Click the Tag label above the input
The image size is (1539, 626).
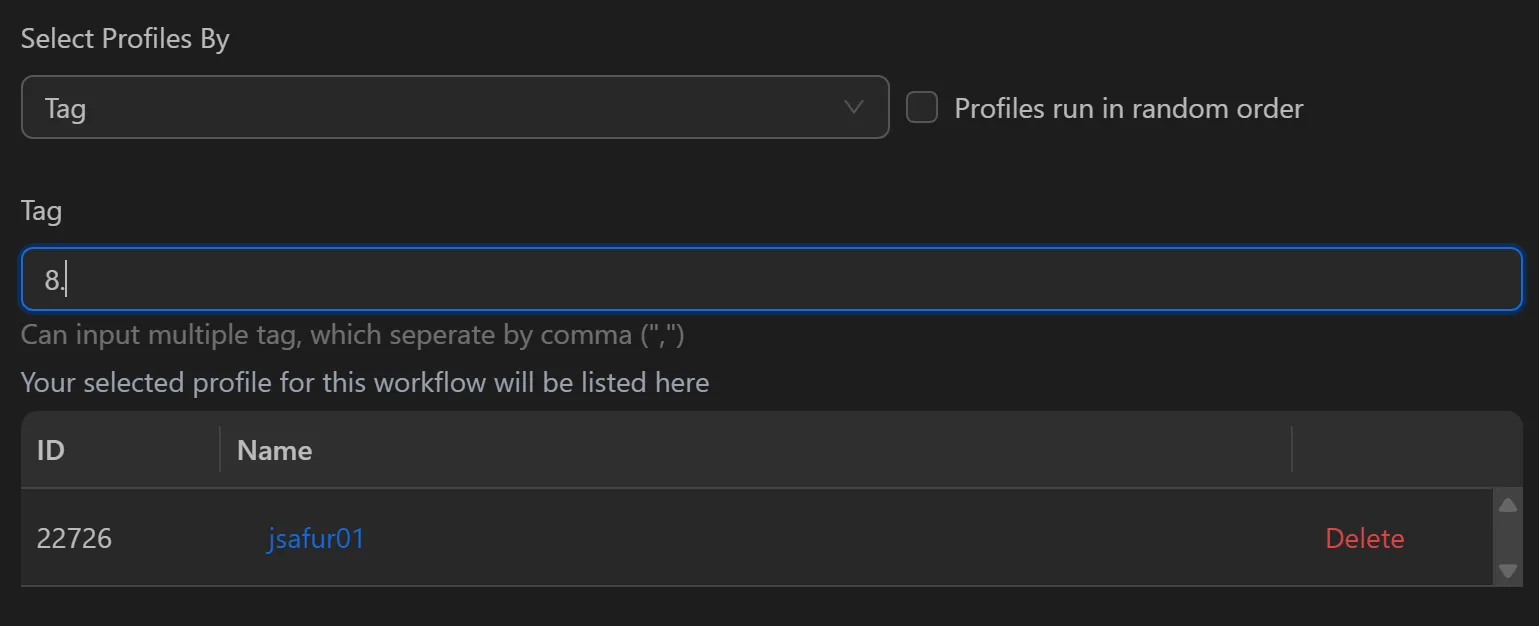pos(41,210)
